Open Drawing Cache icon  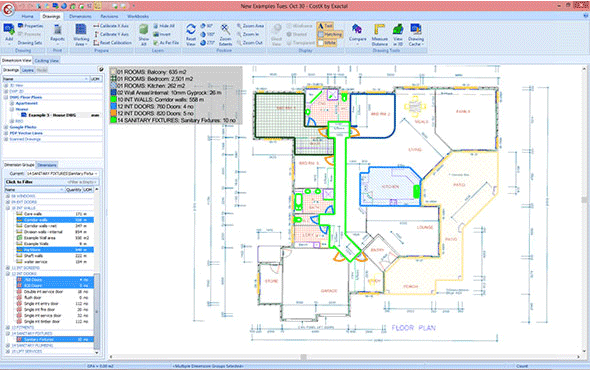point(416,34)
